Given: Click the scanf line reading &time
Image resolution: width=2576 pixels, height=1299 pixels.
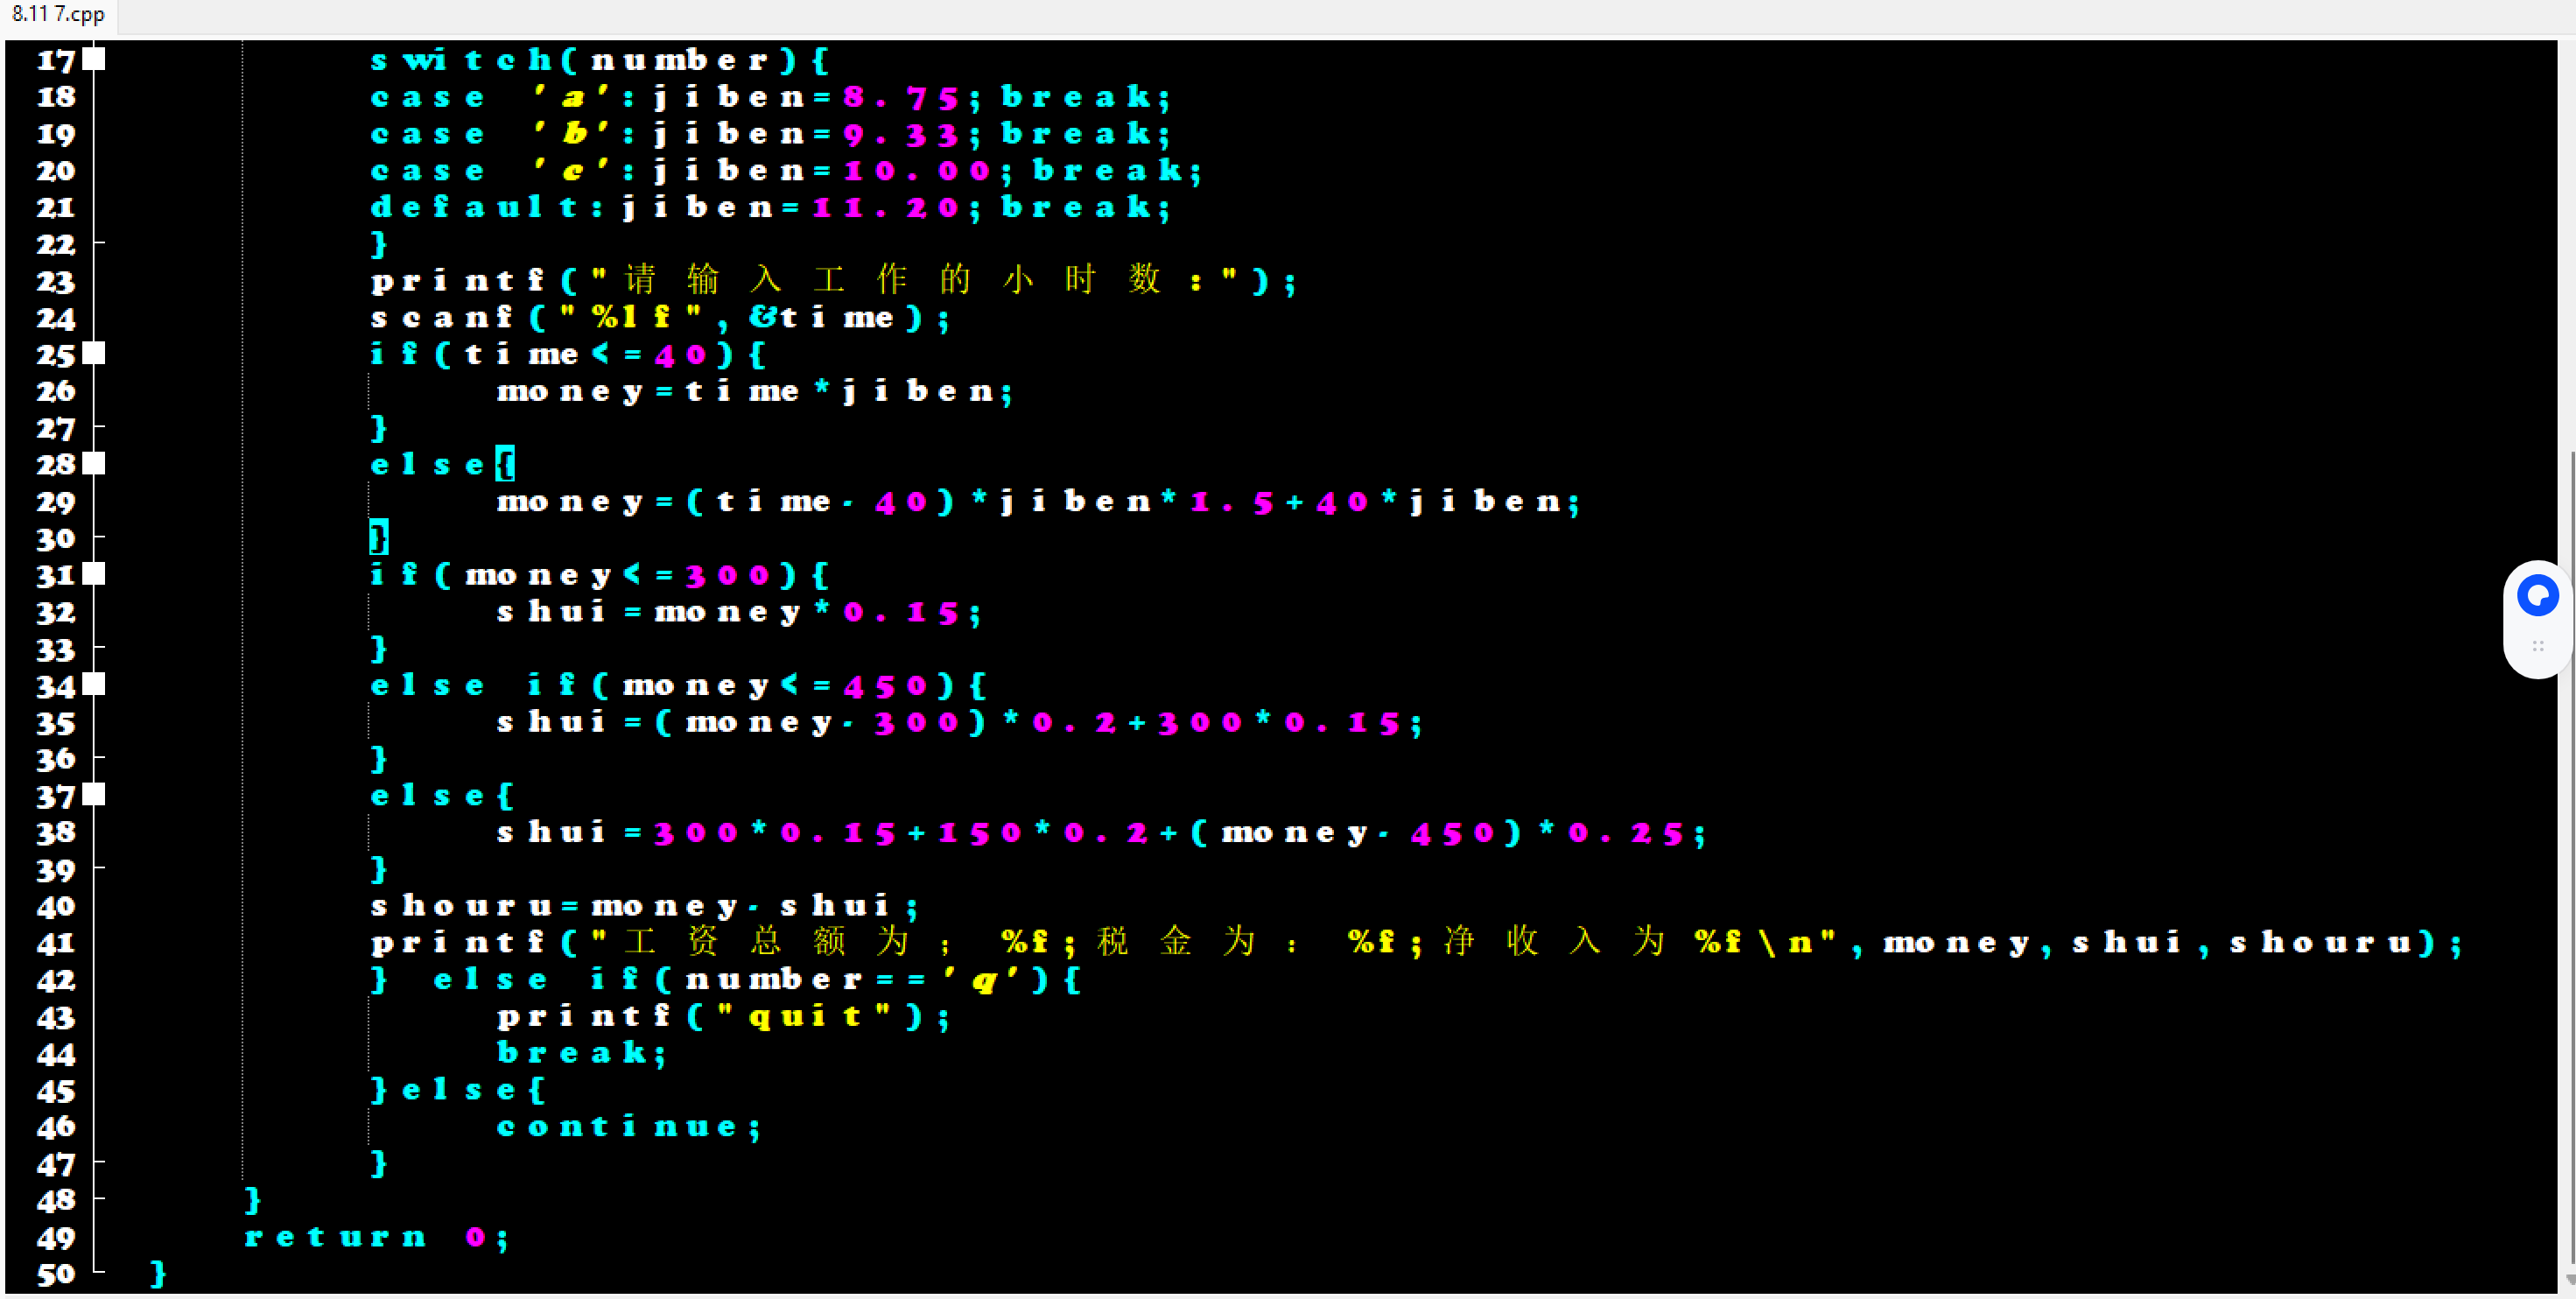Looking at the screenshot, I should [x=658, y=318].
